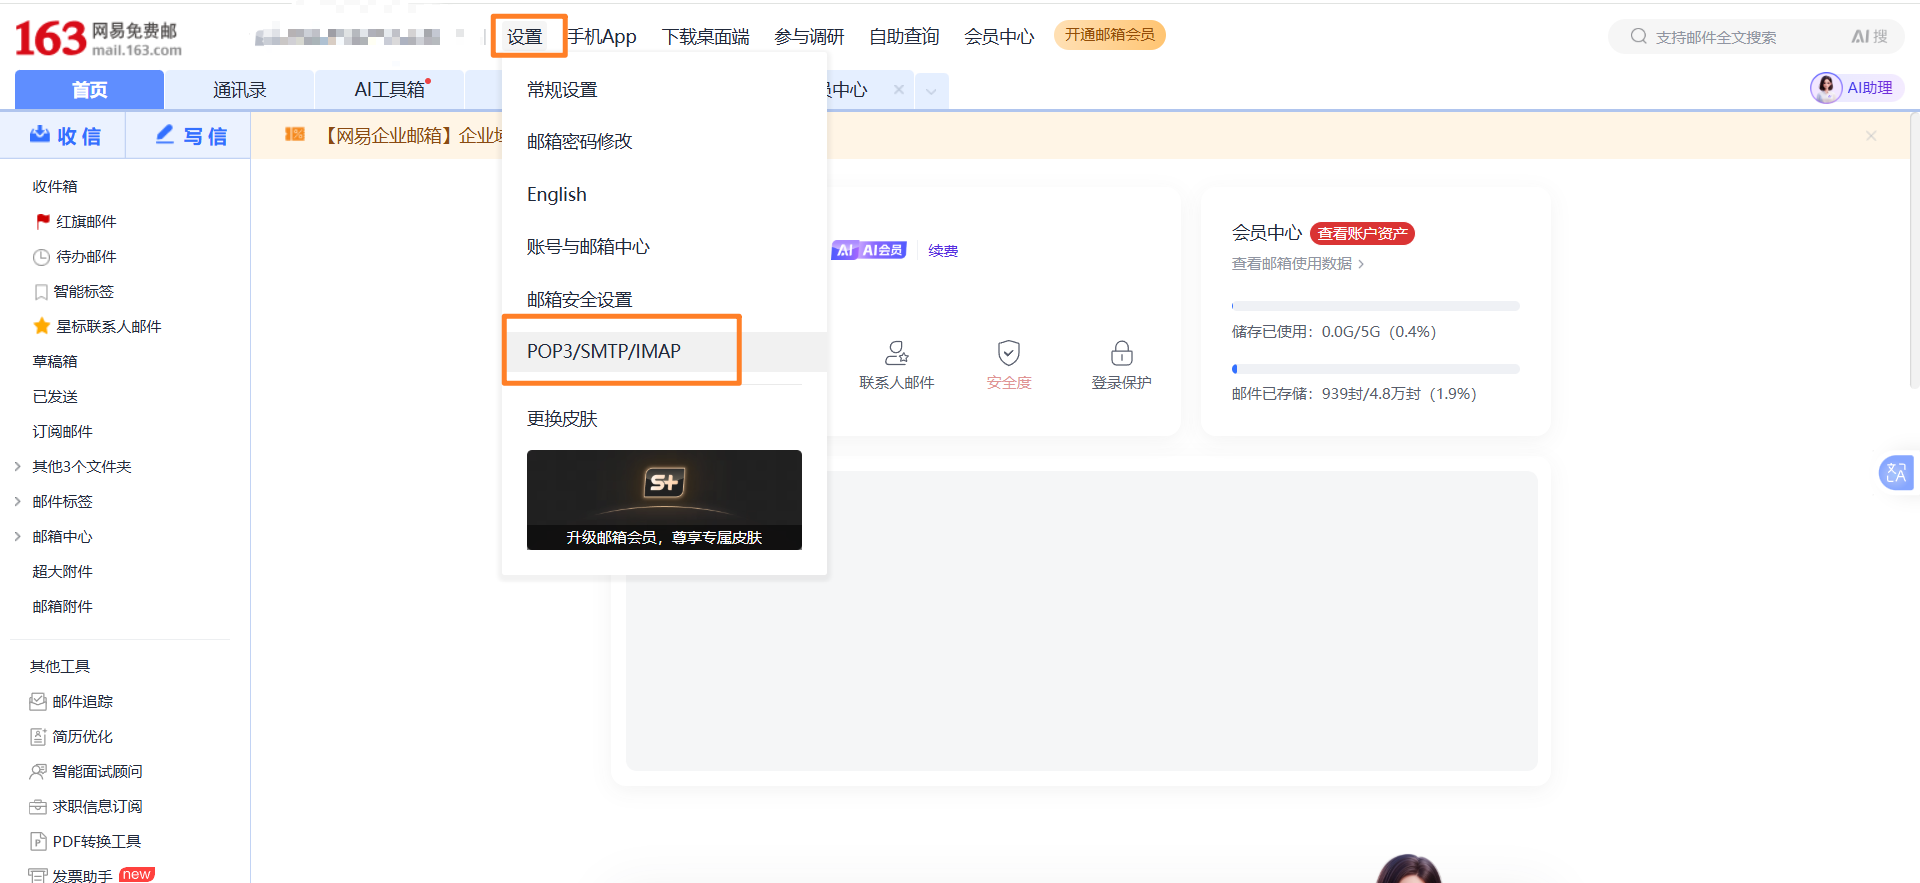Image resolution: width=1920 pixels, height=883 pixels.
Task: Select 更换皮肤 menu entry
Action: pos(664,418)
